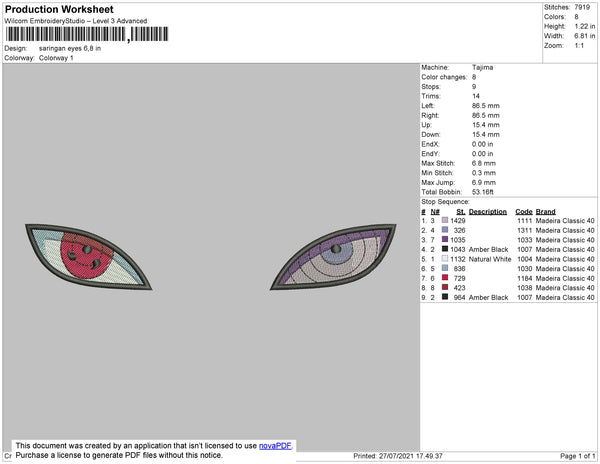Image resolution: width=600 pixels, height=464 pixels.
Task: Click the St. column header
Action: pos(461,212)
